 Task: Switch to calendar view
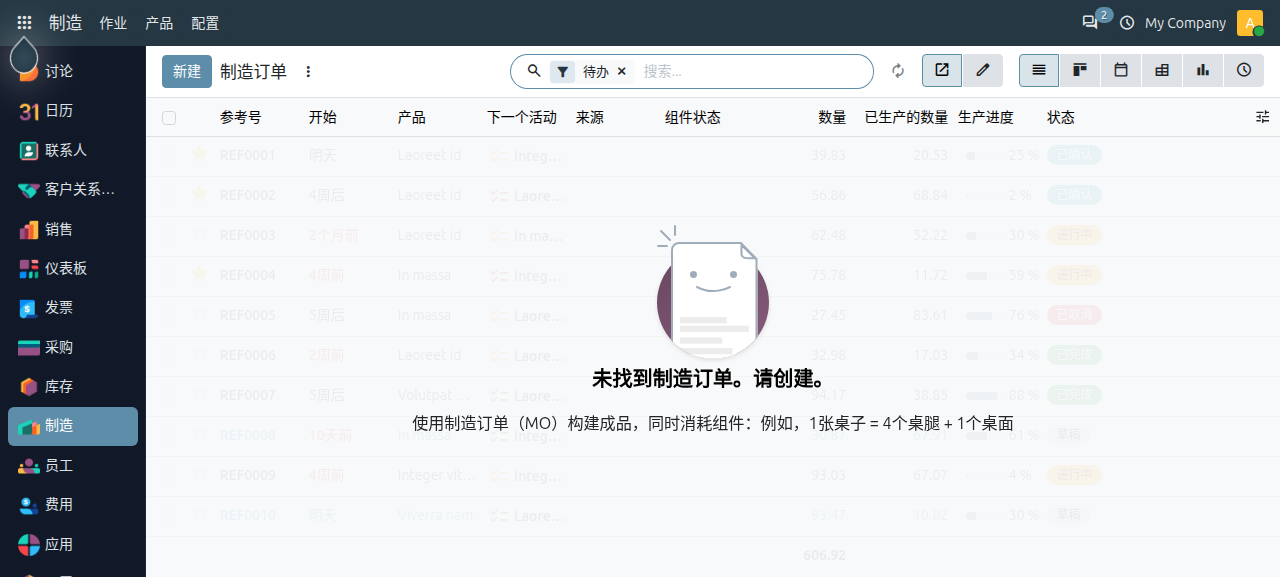point(1121,71)
